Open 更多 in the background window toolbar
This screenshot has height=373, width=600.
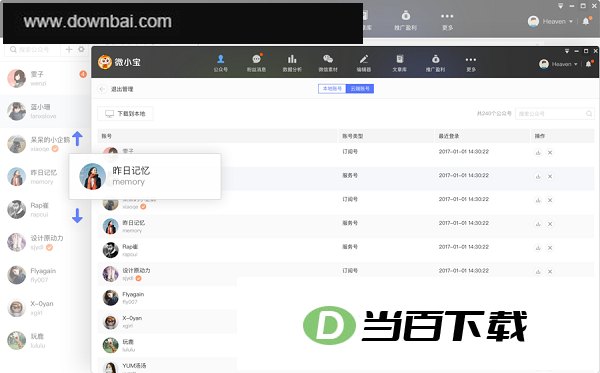click(447, 21)
